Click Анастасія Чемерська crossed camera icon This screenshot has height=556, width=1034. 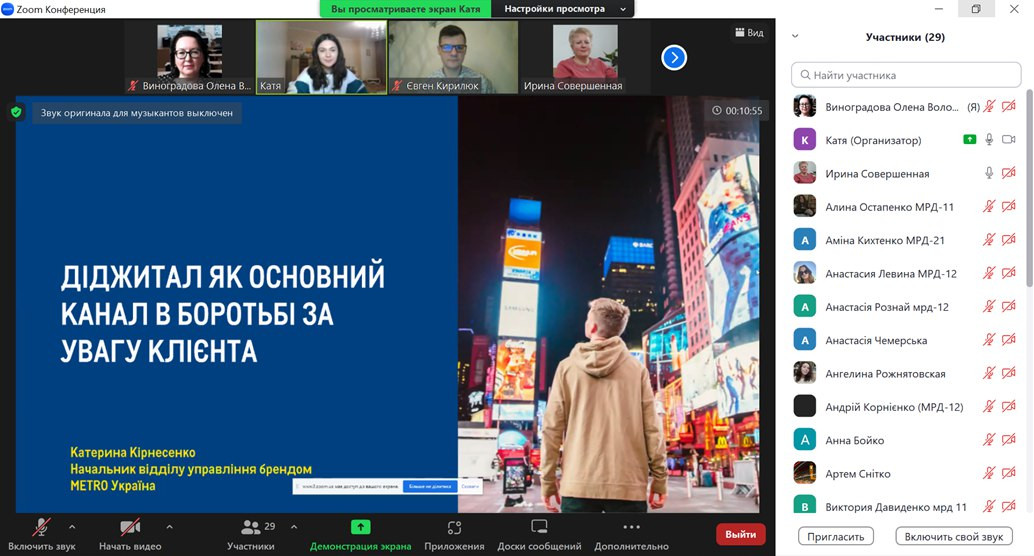(x=1008, y=340)
